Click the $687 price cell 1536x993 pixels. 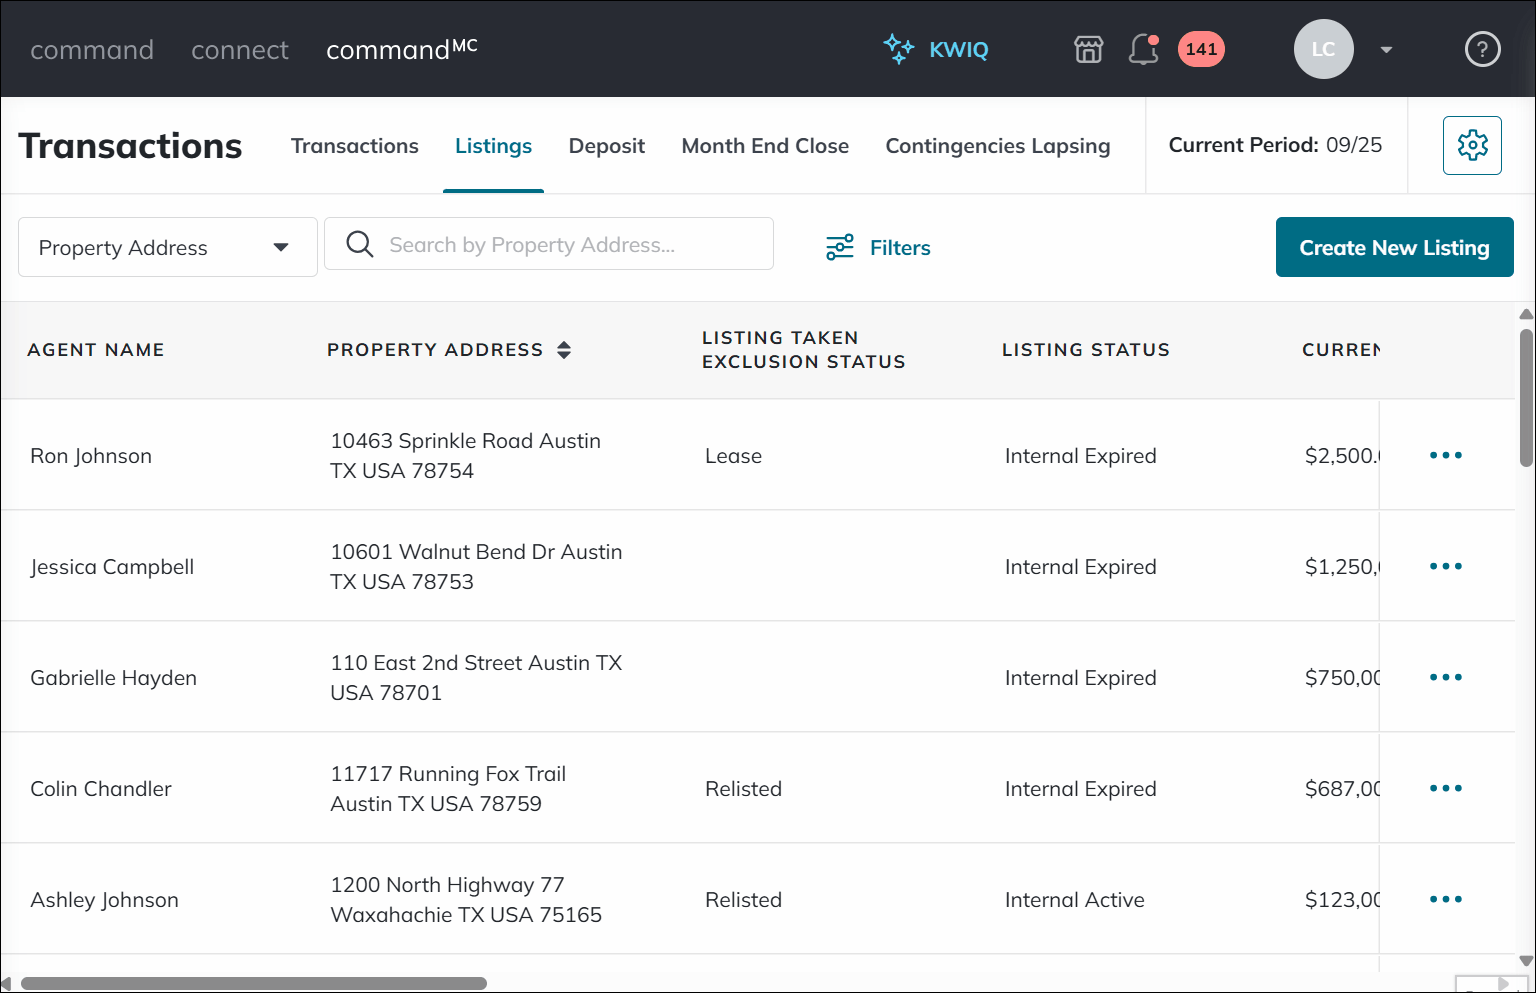(1342, 789)
